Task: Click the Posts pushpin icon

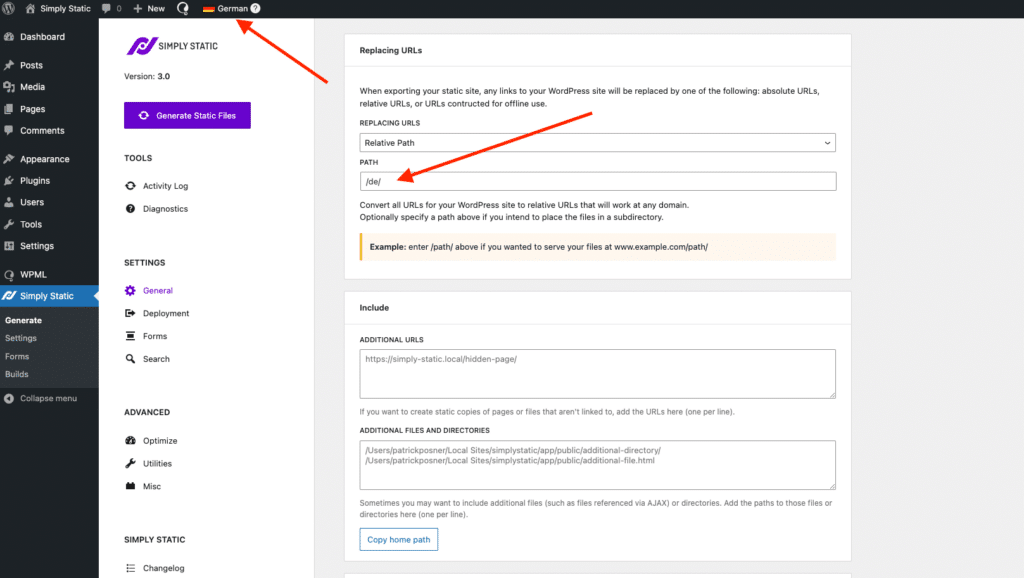Action: pos(8,65)
